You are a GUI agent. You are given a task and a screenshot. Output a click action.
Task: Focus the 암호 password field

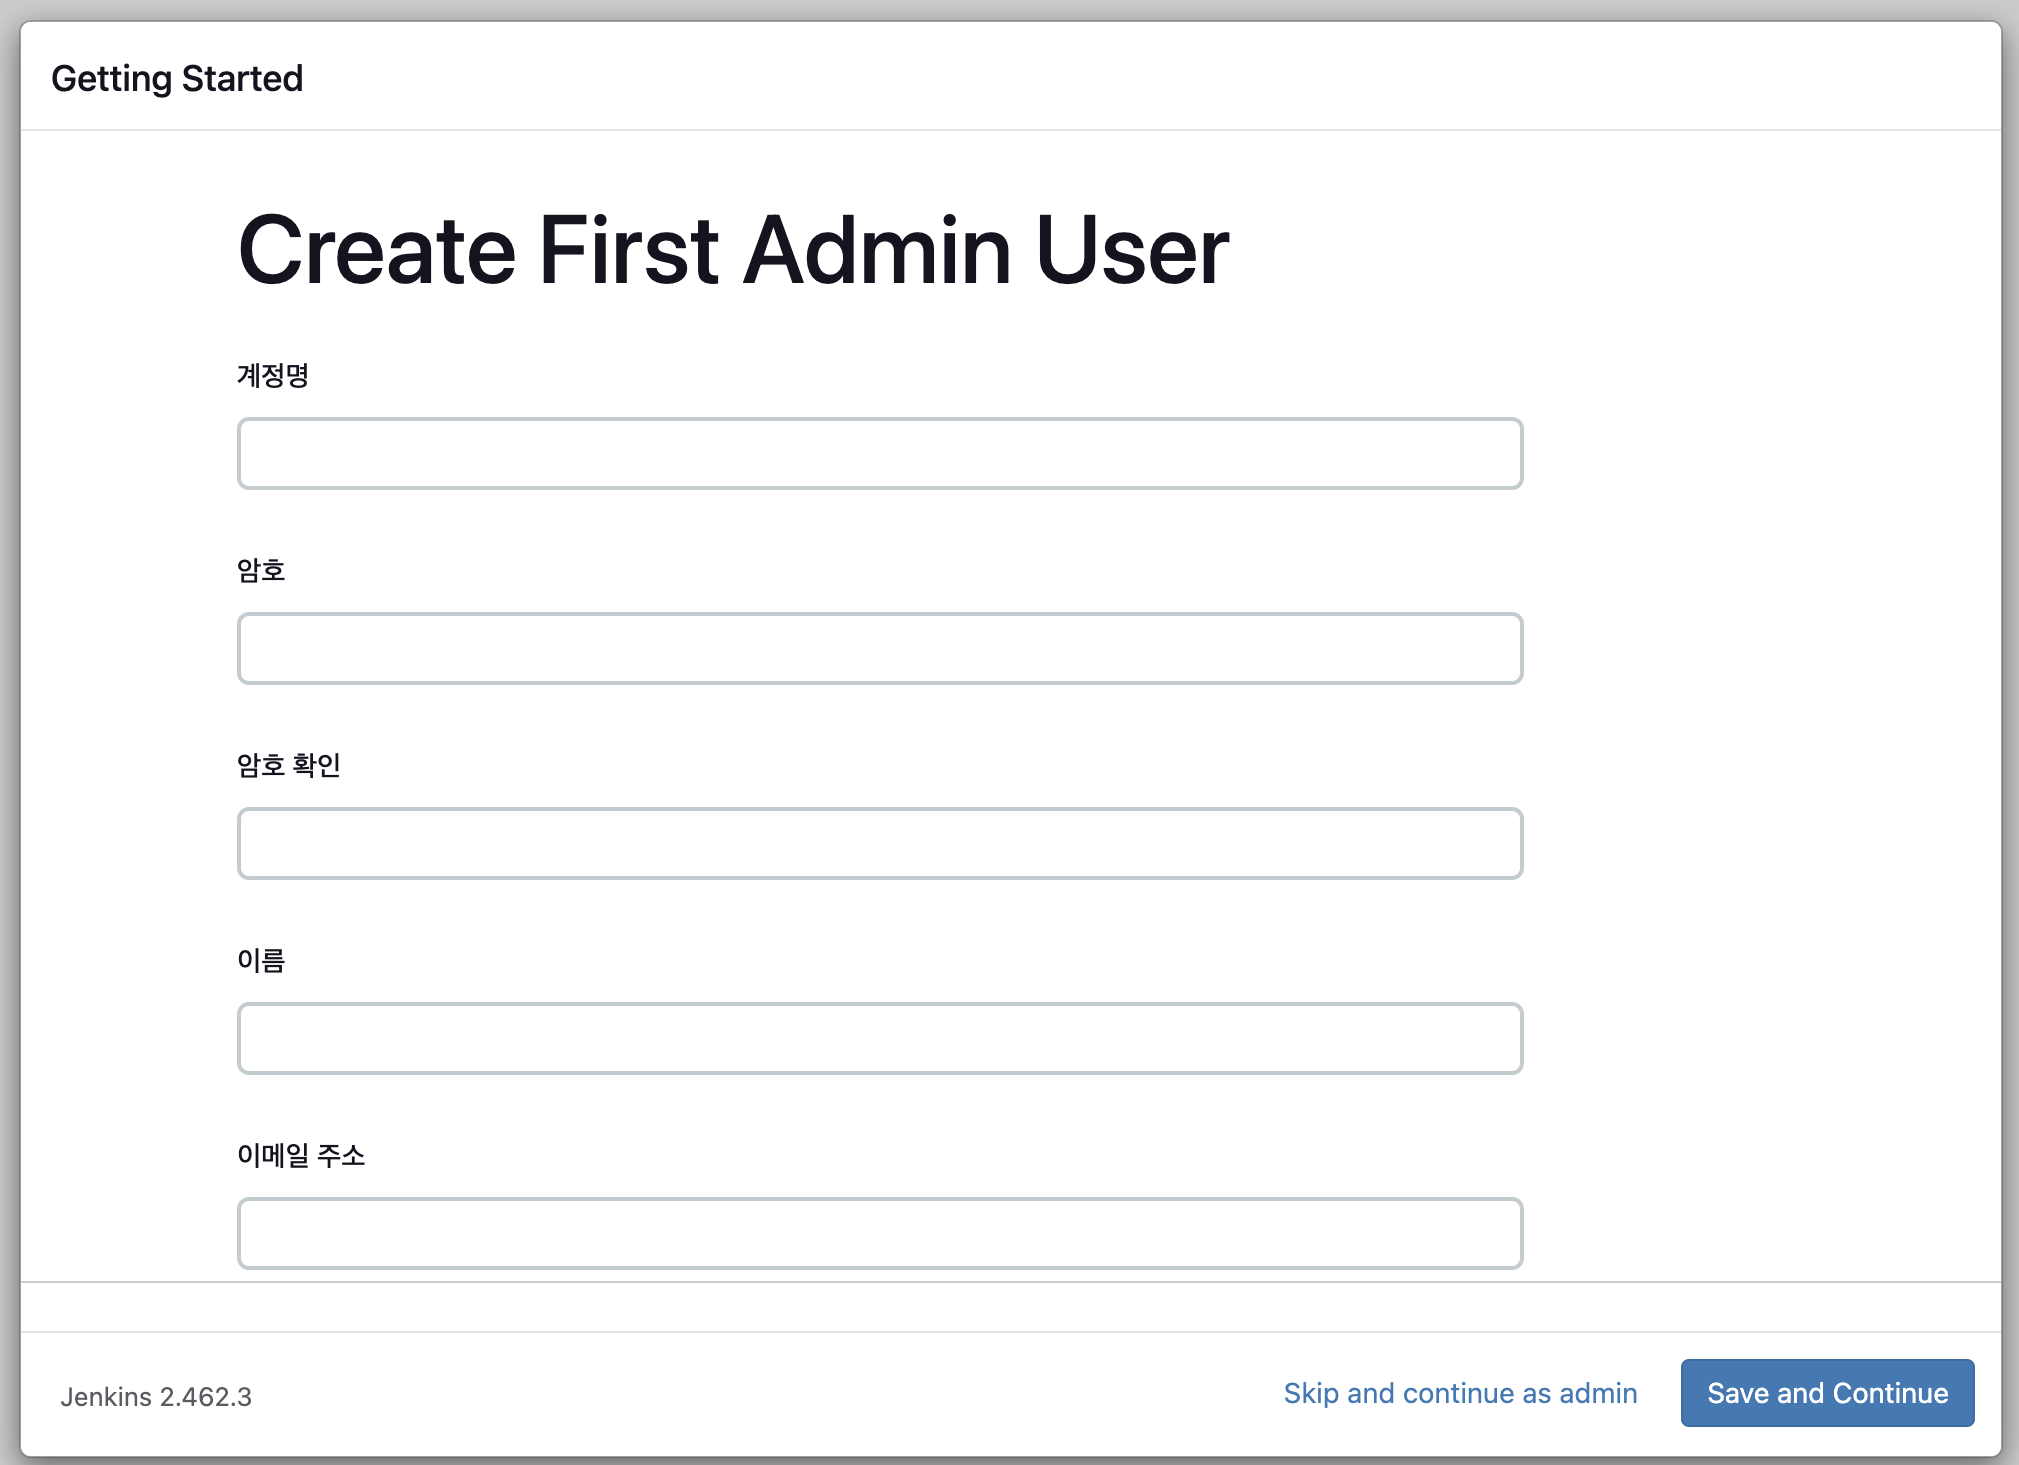click(879, 648)
